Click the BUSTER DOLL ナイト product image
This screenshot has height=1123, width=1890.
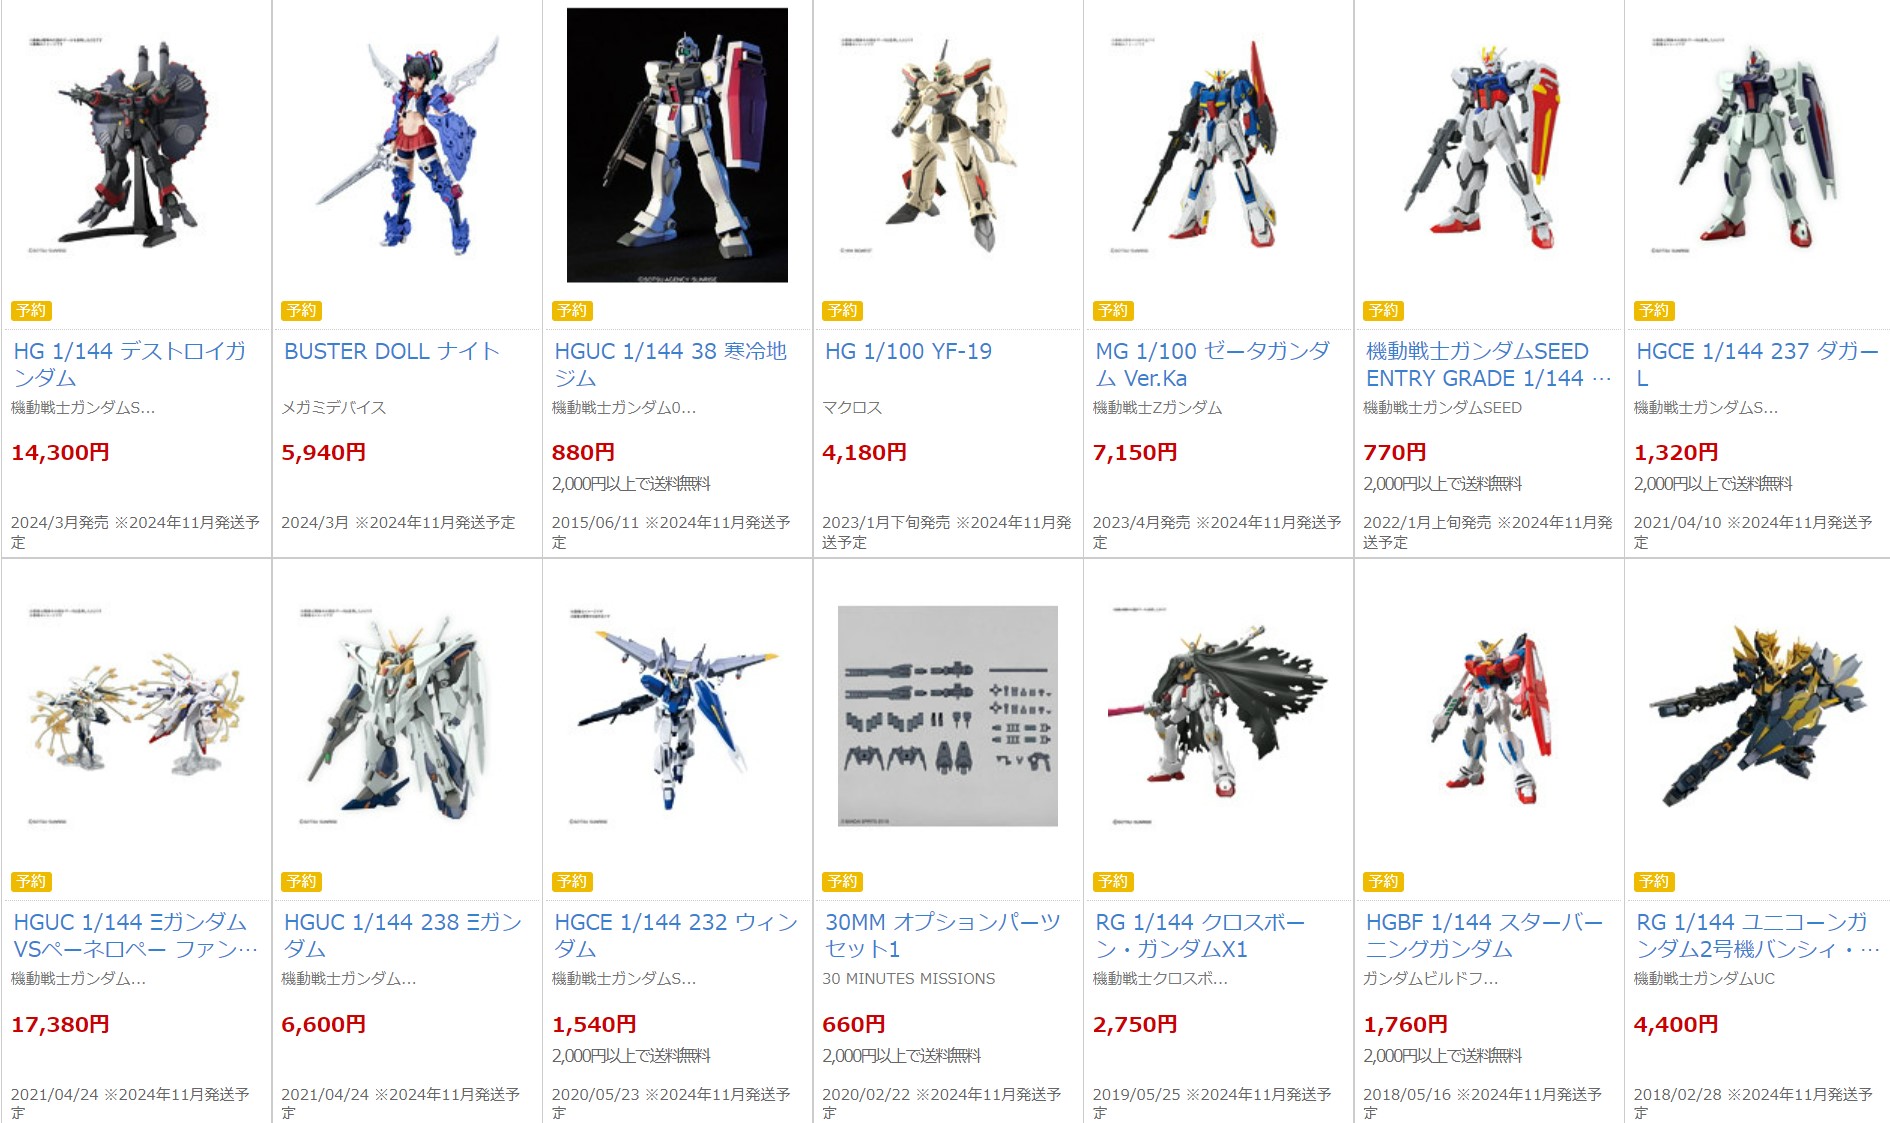click(407, 146)
